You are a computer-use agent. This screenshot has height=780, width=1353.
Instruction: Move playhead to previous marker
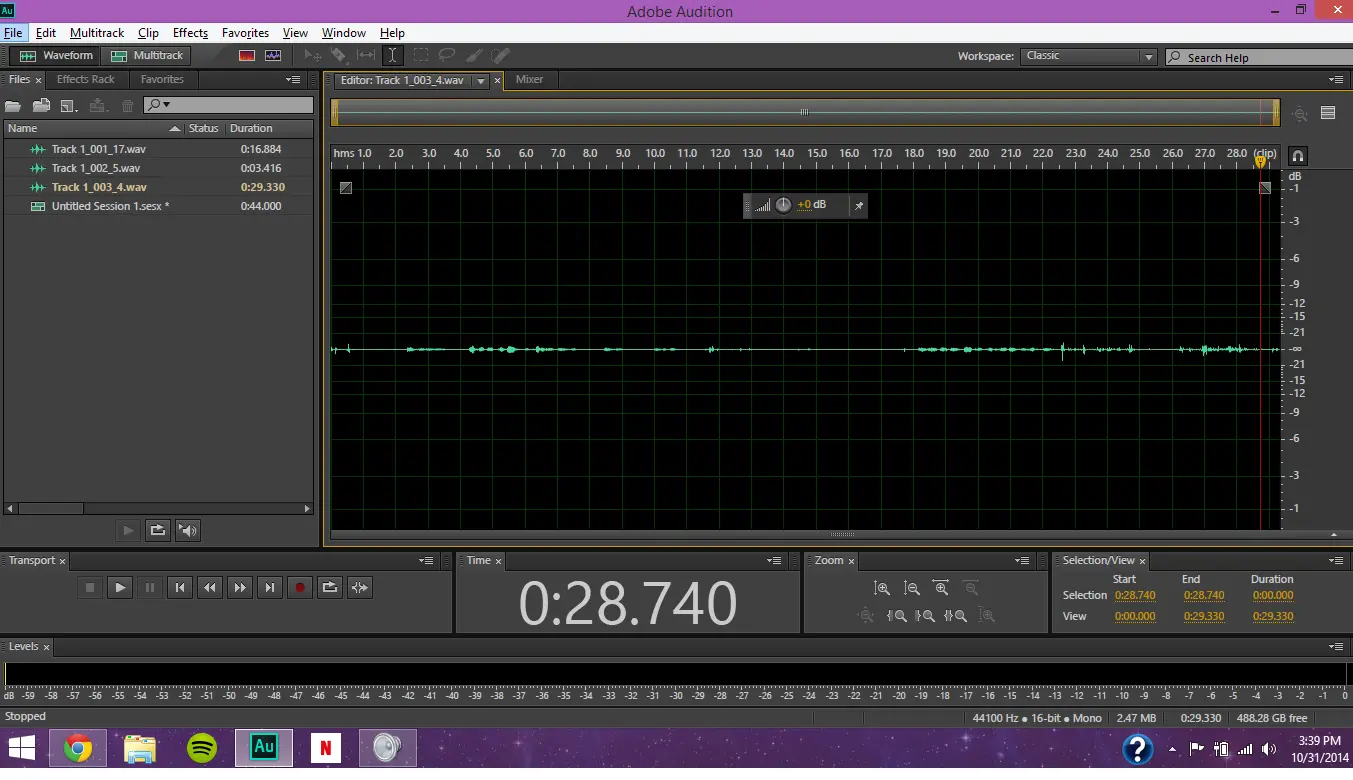point(180,588)
